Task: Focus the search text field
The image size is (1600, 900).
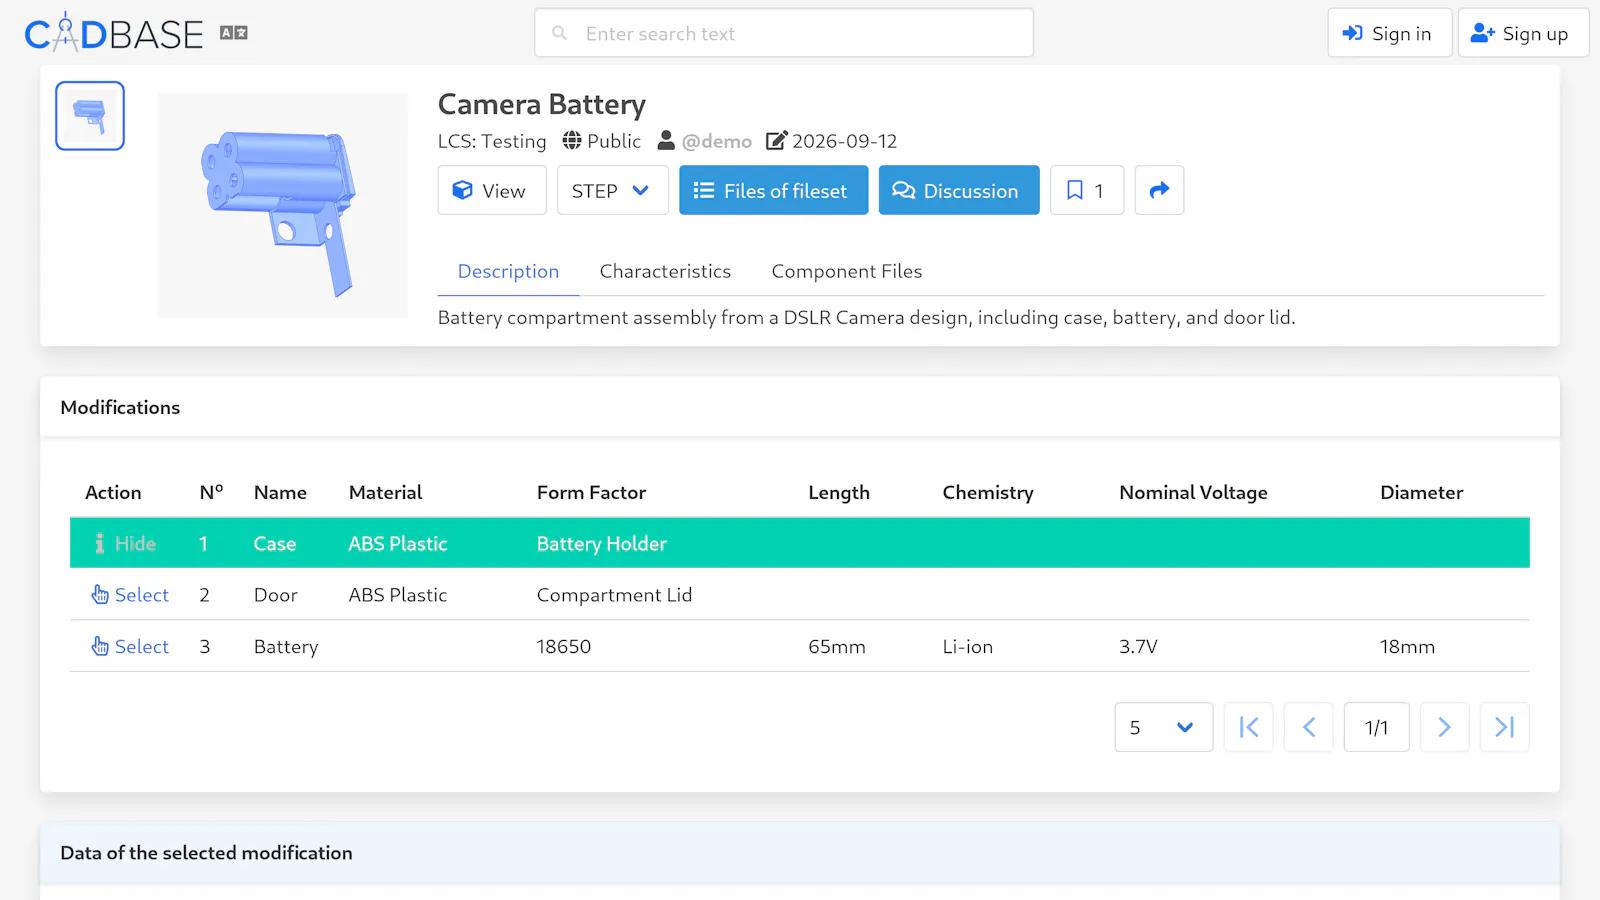Action: (x=784, y=33)
